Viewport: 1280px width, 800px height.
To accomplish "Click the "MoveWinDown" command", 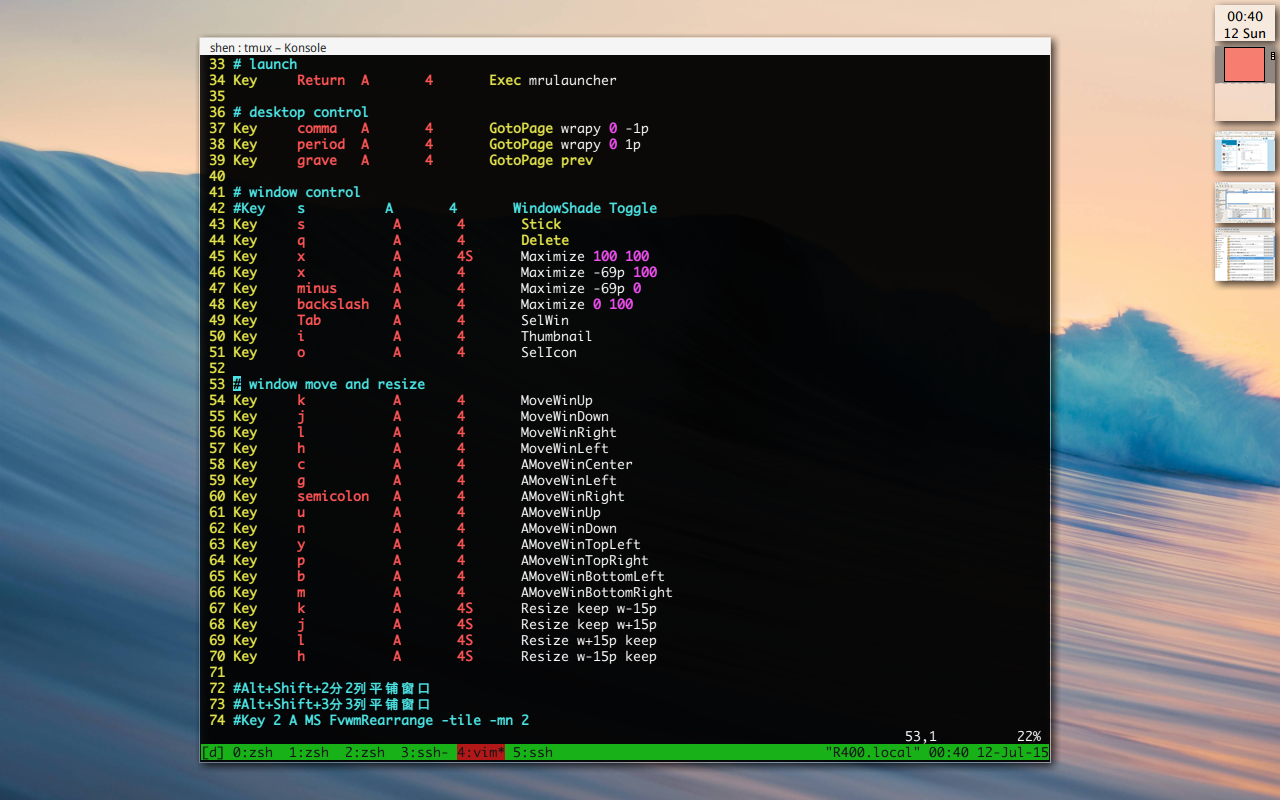I will click(x=565, y=416).
